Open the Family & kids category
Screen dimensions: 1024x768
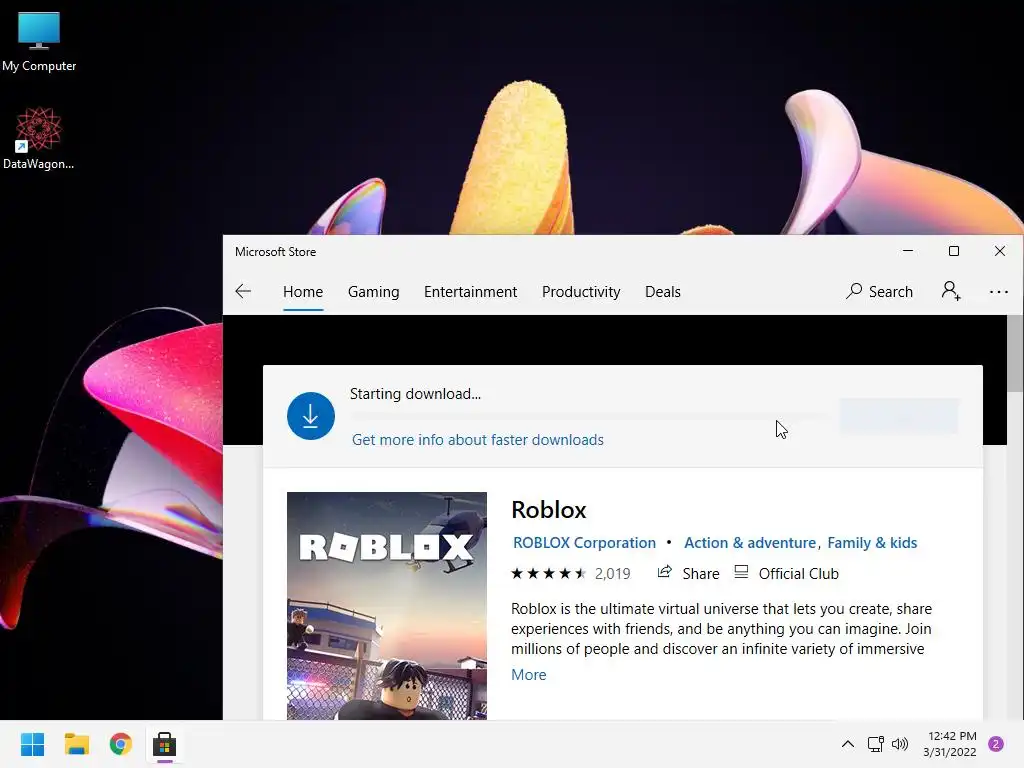pos(872,543)
